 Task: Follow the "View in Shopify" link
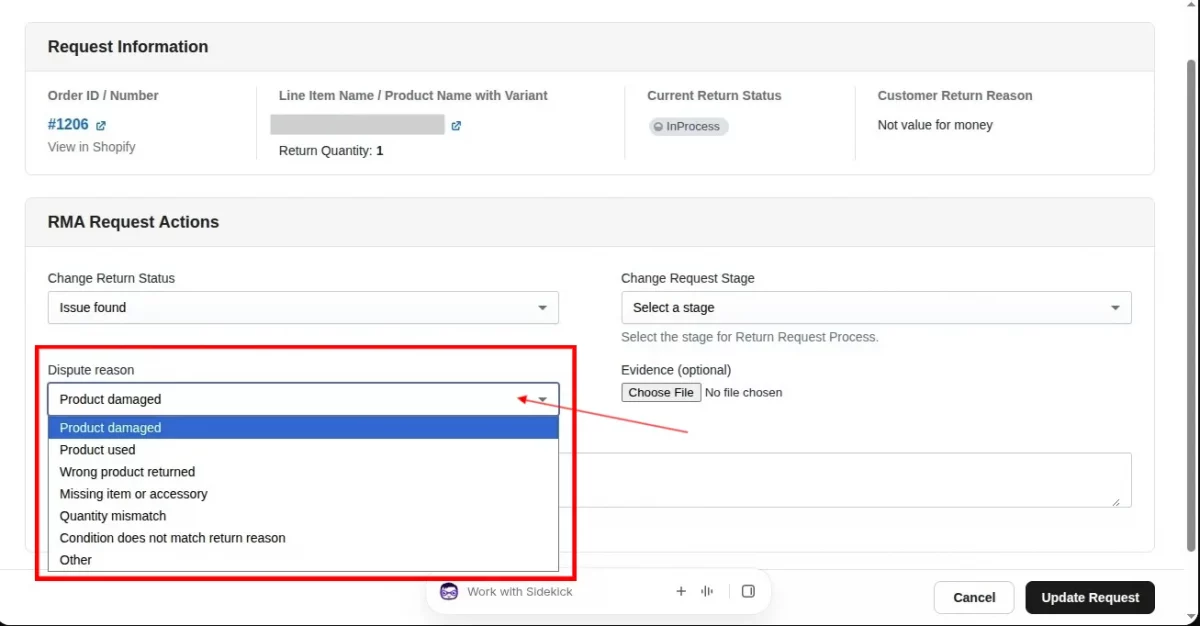click(92, 147)
